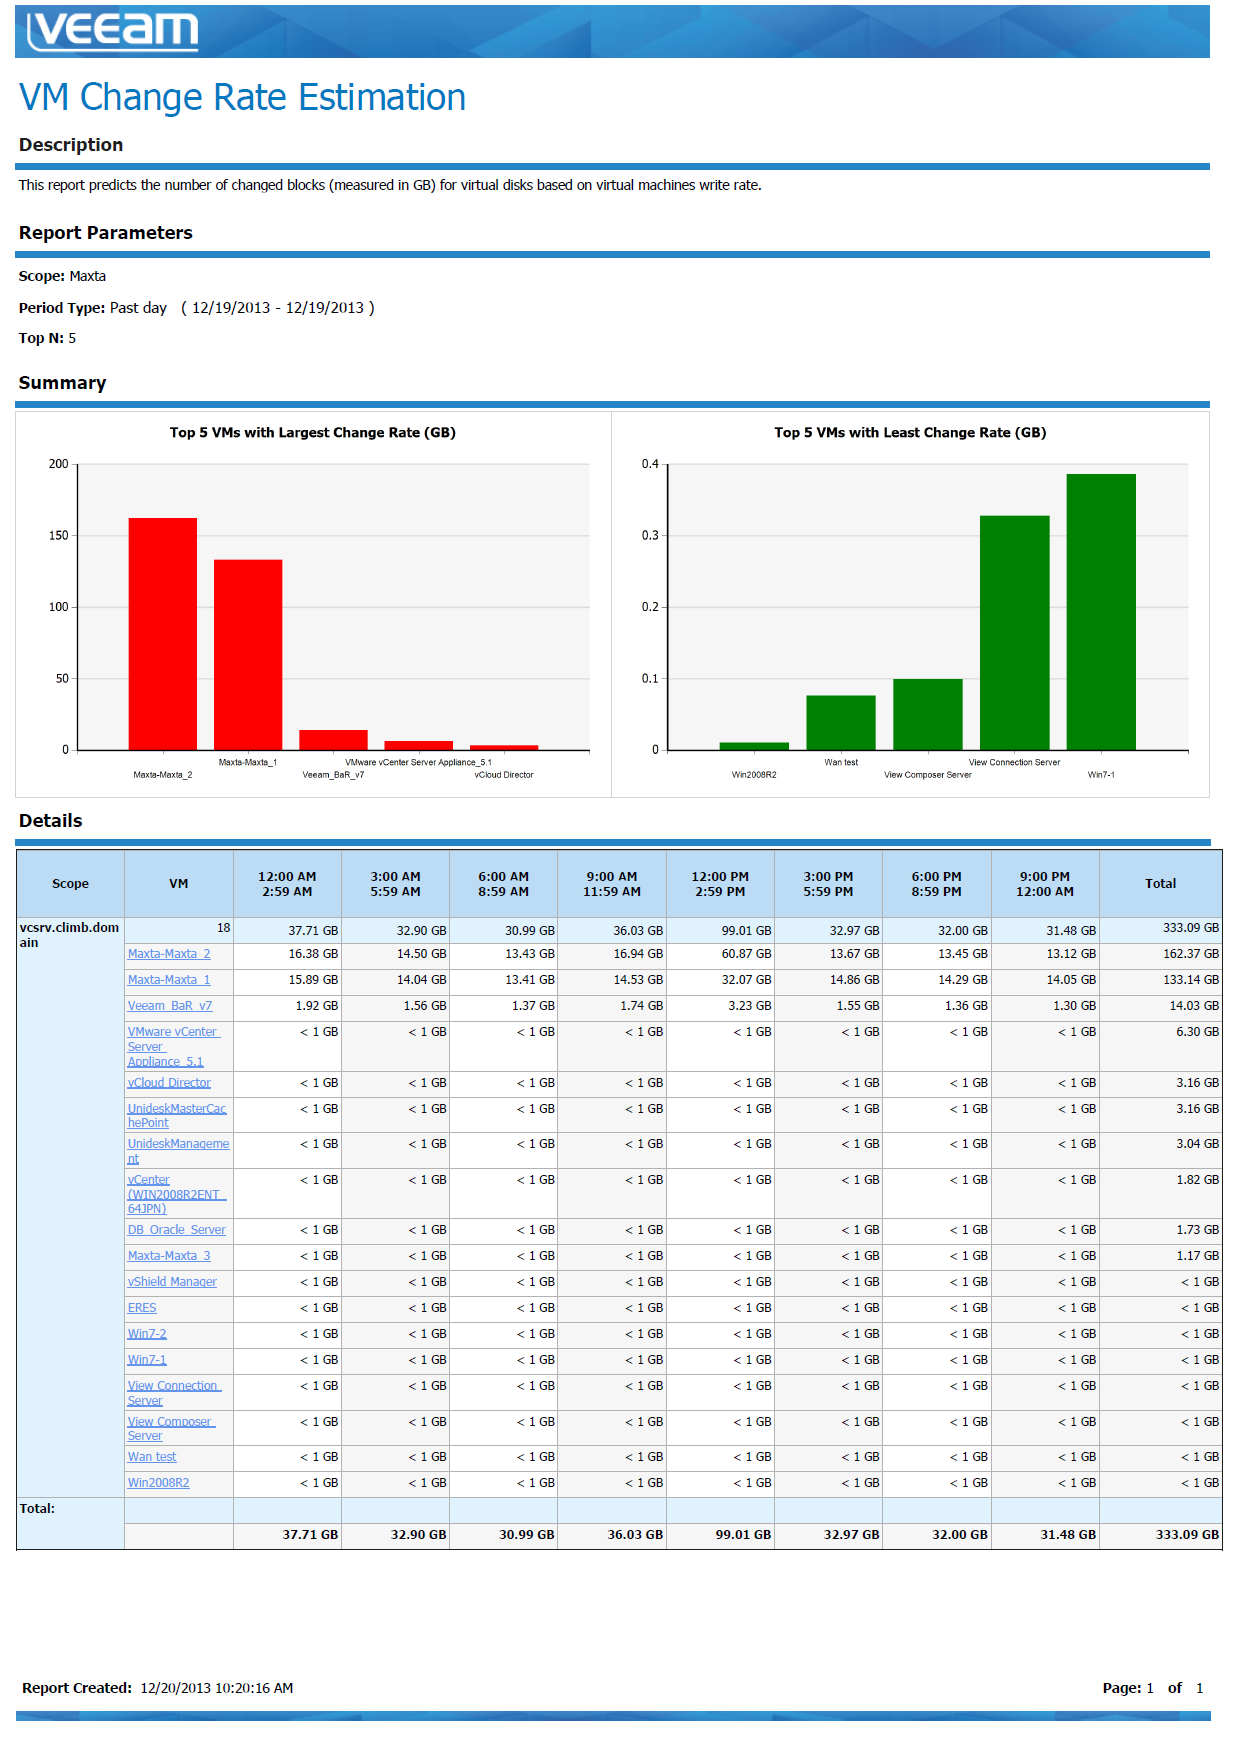Click the red Maxta-Maxta_2 chart bar

(163, 634)
